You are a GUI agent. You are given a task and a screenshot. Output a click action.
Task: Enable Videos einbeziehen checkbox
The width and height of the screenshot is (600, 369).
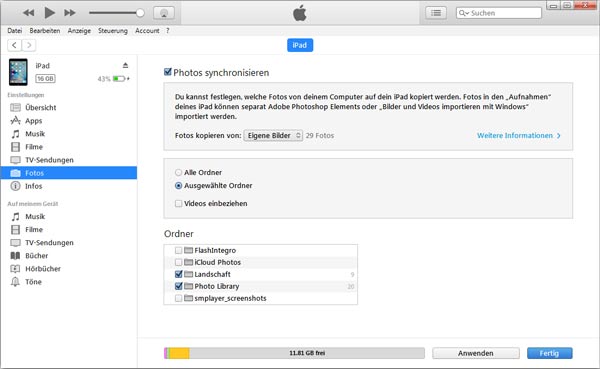click(x=178, y=204)
